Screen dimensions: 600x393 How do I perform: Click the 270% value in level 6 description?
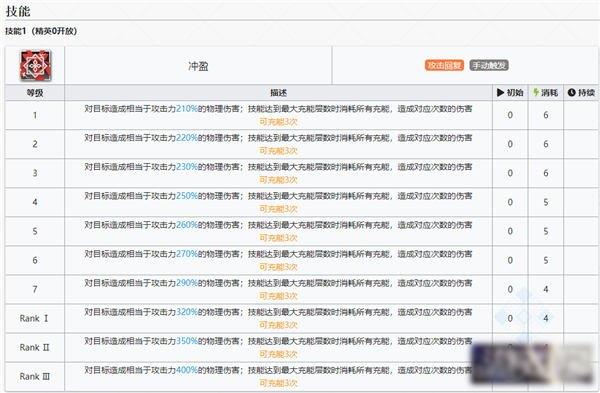pyautogui.click(x=187, y=254)
